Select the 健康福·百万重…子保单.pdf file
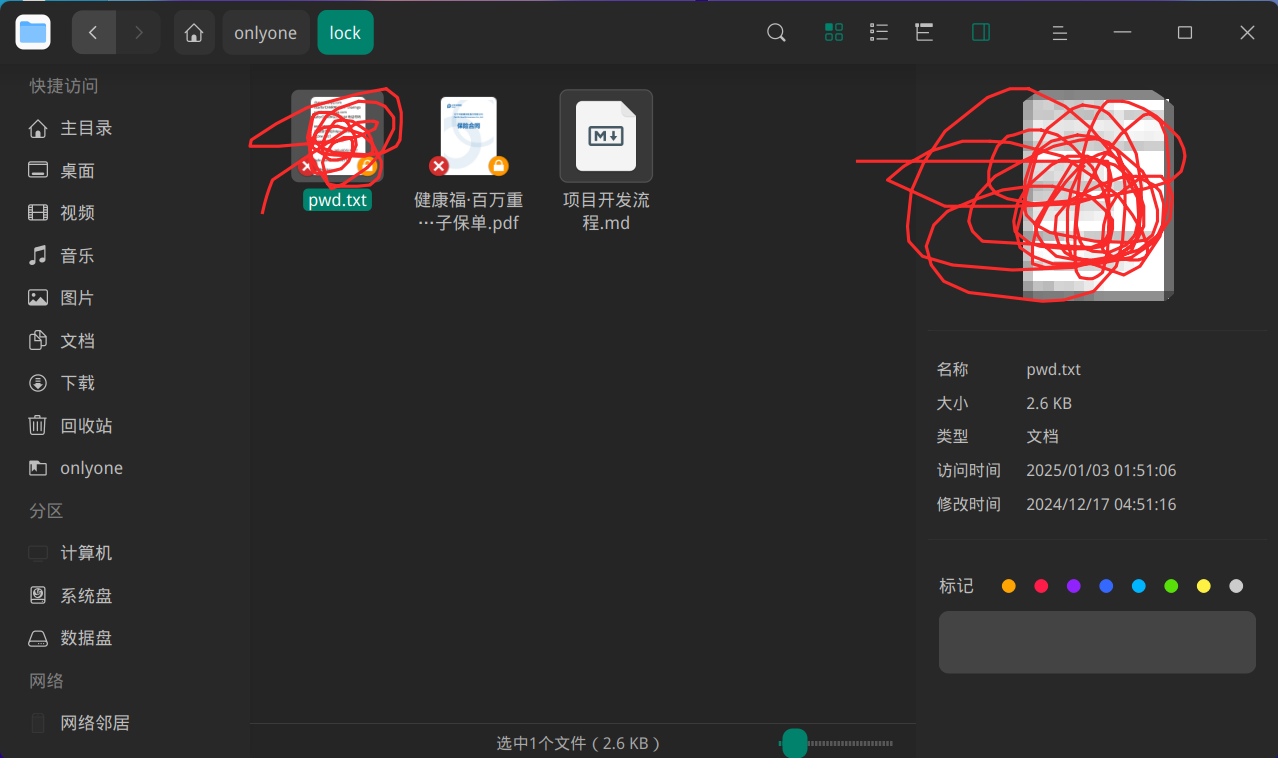Screen dimensions: 1278x758 [468, 165]
